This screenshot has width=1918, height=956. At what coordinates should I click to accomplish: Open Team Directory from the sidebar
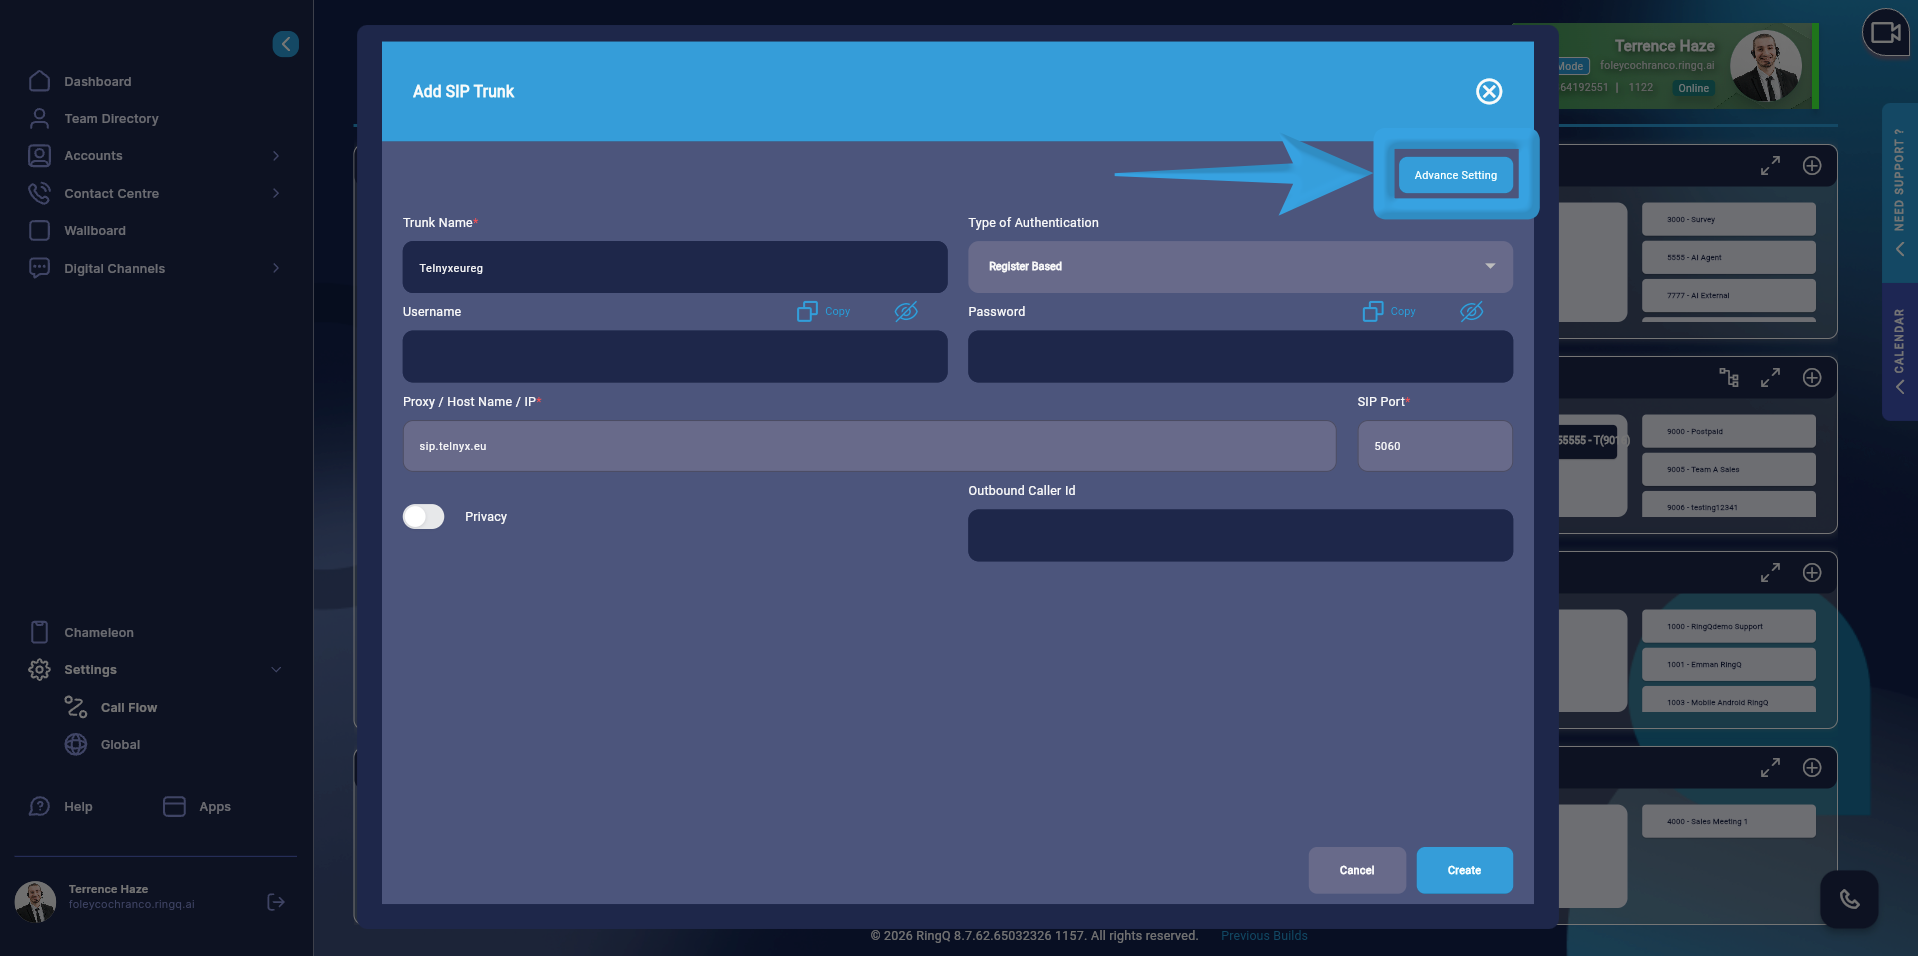[111, 118]
